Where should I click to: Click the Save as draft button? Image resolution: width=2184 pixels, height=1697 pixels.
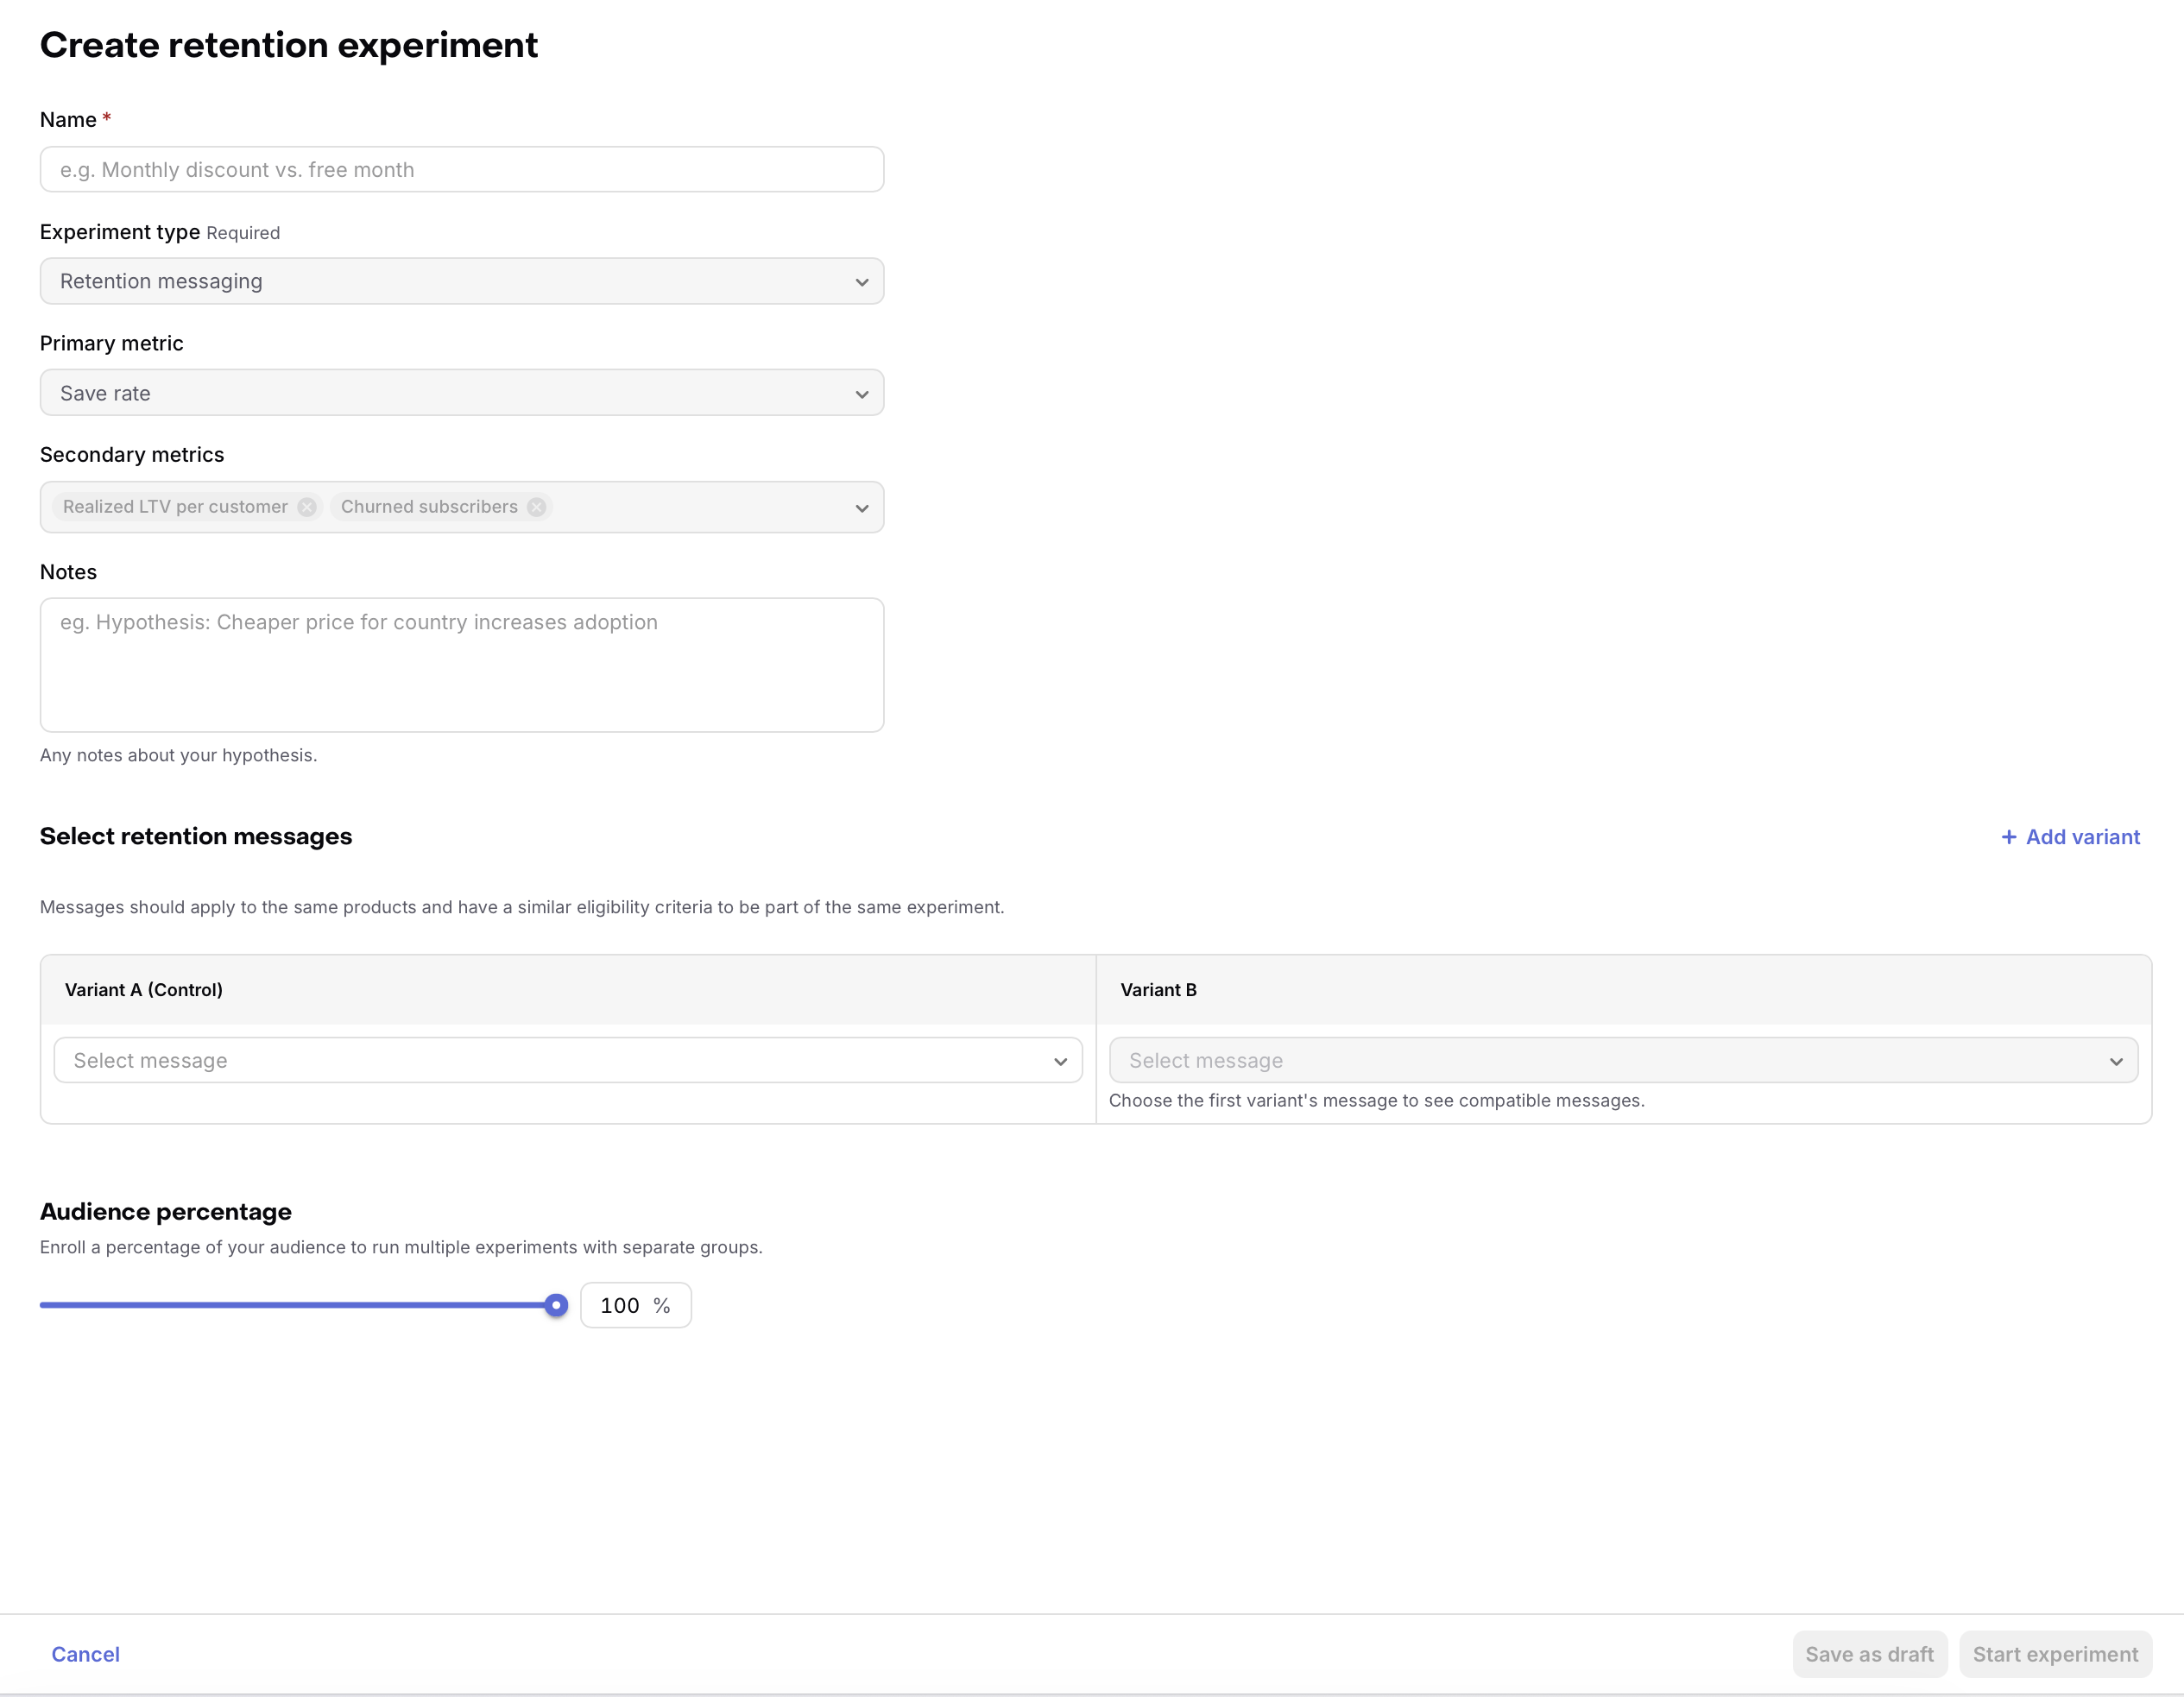(x=1869, y=1654)
